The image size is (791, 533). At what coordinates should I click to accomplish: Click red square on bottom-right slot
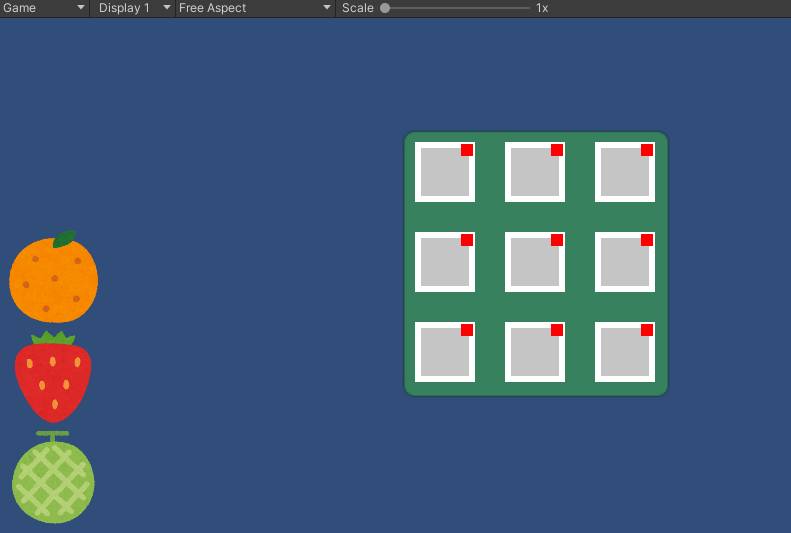(x=647, y=330)
